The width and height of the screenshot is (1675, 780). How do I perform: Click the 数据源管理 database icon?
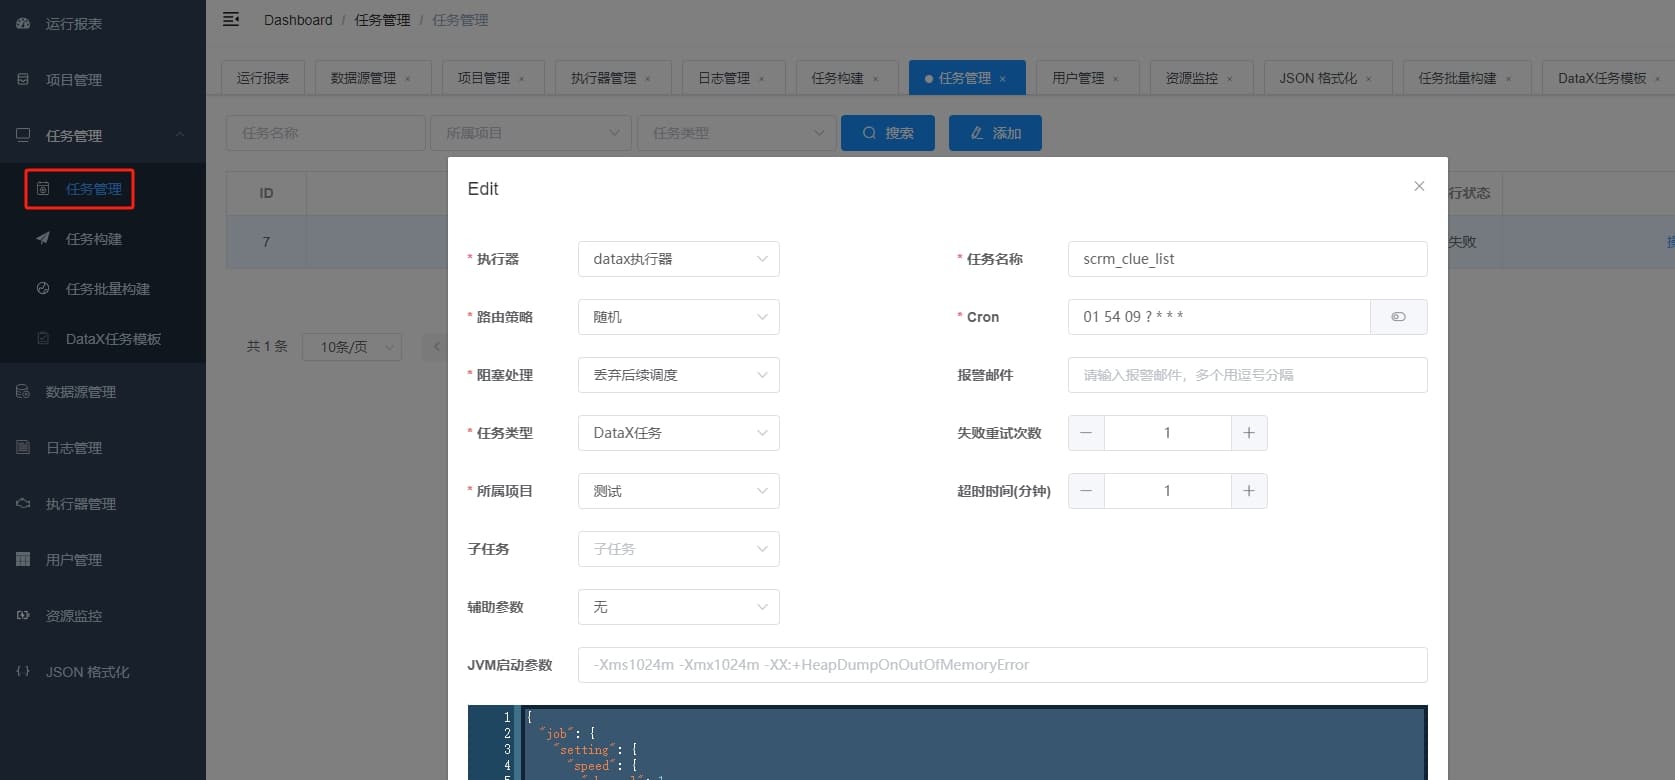coord(23,391)
